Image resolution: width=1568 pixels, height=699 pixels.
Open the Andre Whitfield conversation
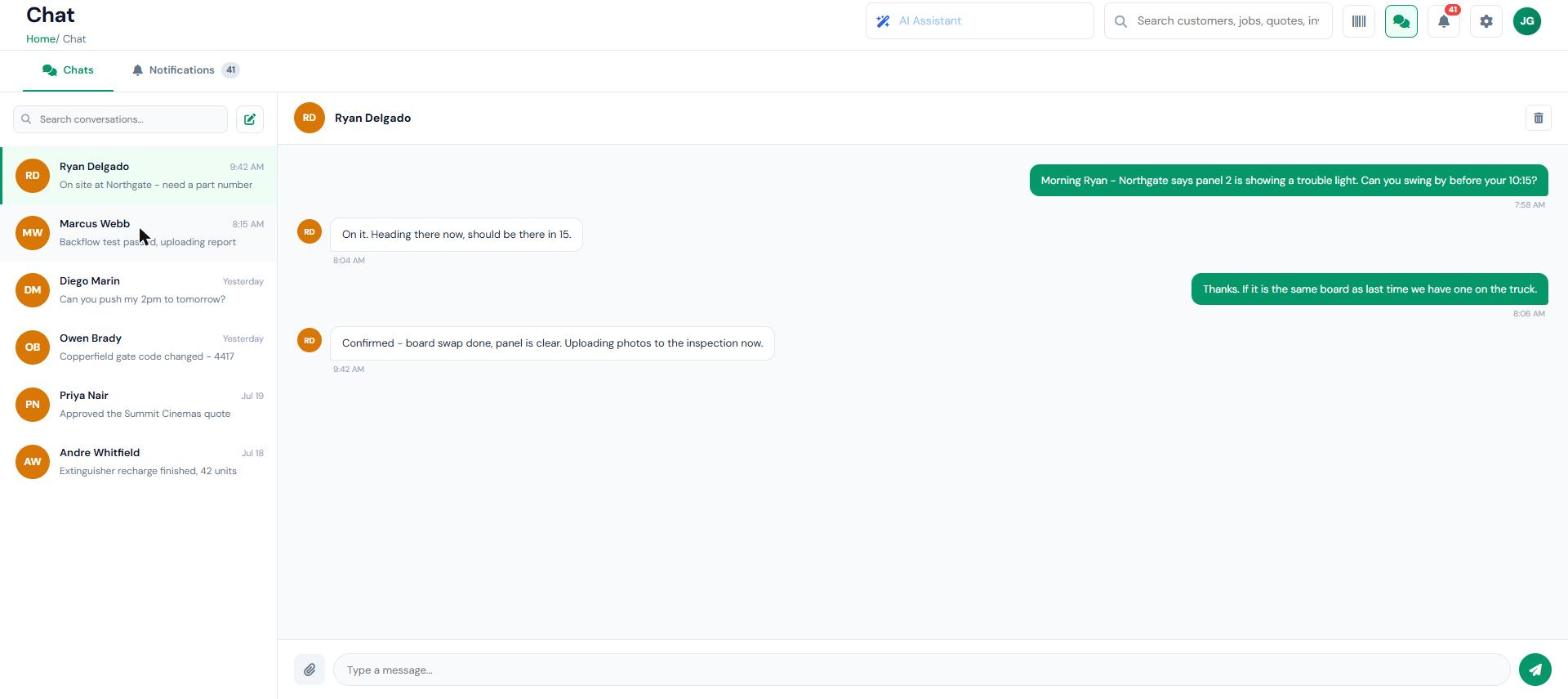pyautogui.click(x=139, y=462)
